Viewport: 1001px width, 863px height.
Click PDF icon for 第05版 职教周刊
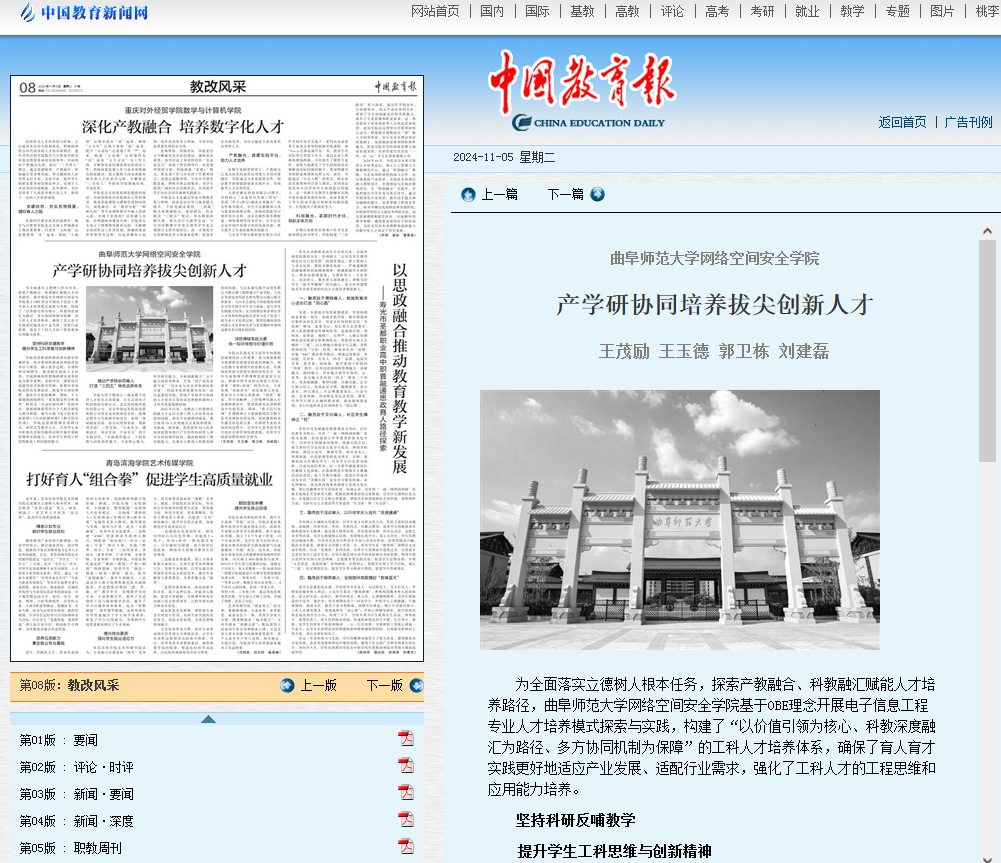click(406, 846)
